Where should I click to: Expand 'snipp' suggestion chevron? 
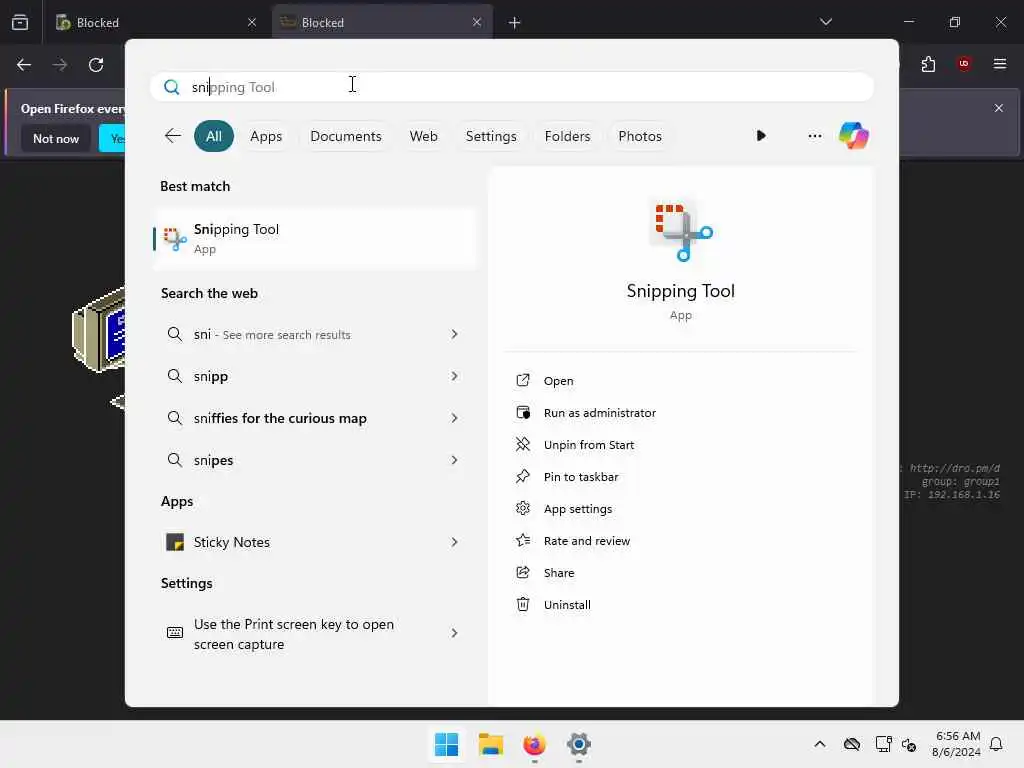tap(454, 376)
